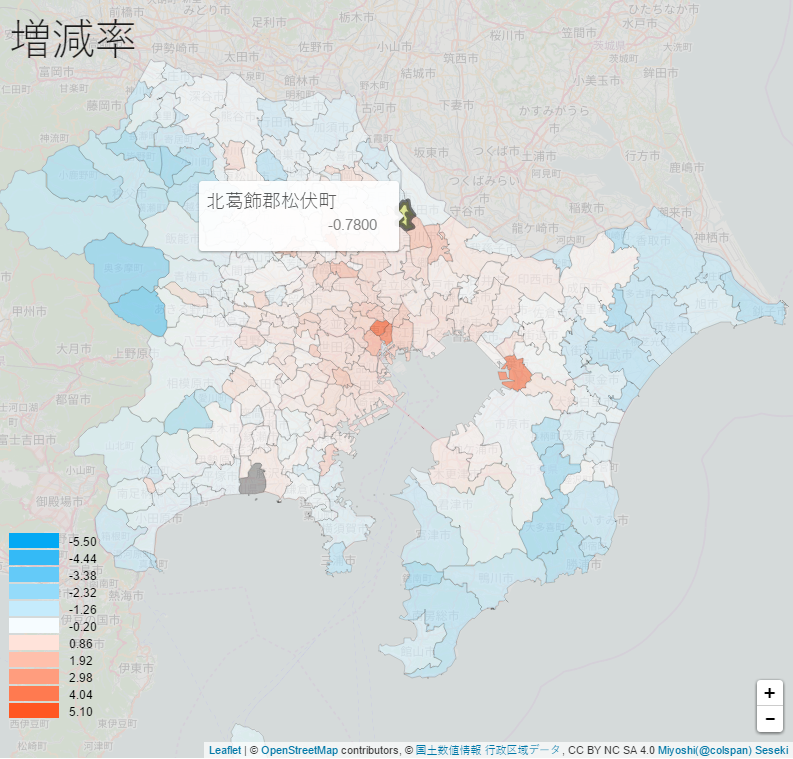Click the orange region east of Tokyo Bay
The height and width of the screenshot is (759, 793).
pos(515,372)
